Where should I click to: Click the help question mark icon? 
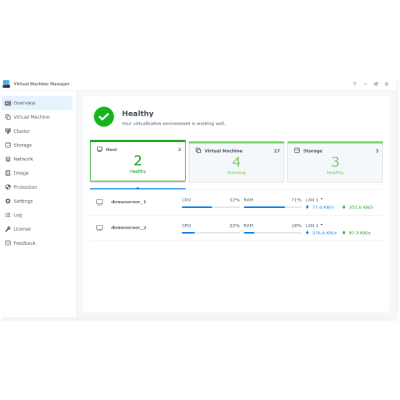coord(355,84)
